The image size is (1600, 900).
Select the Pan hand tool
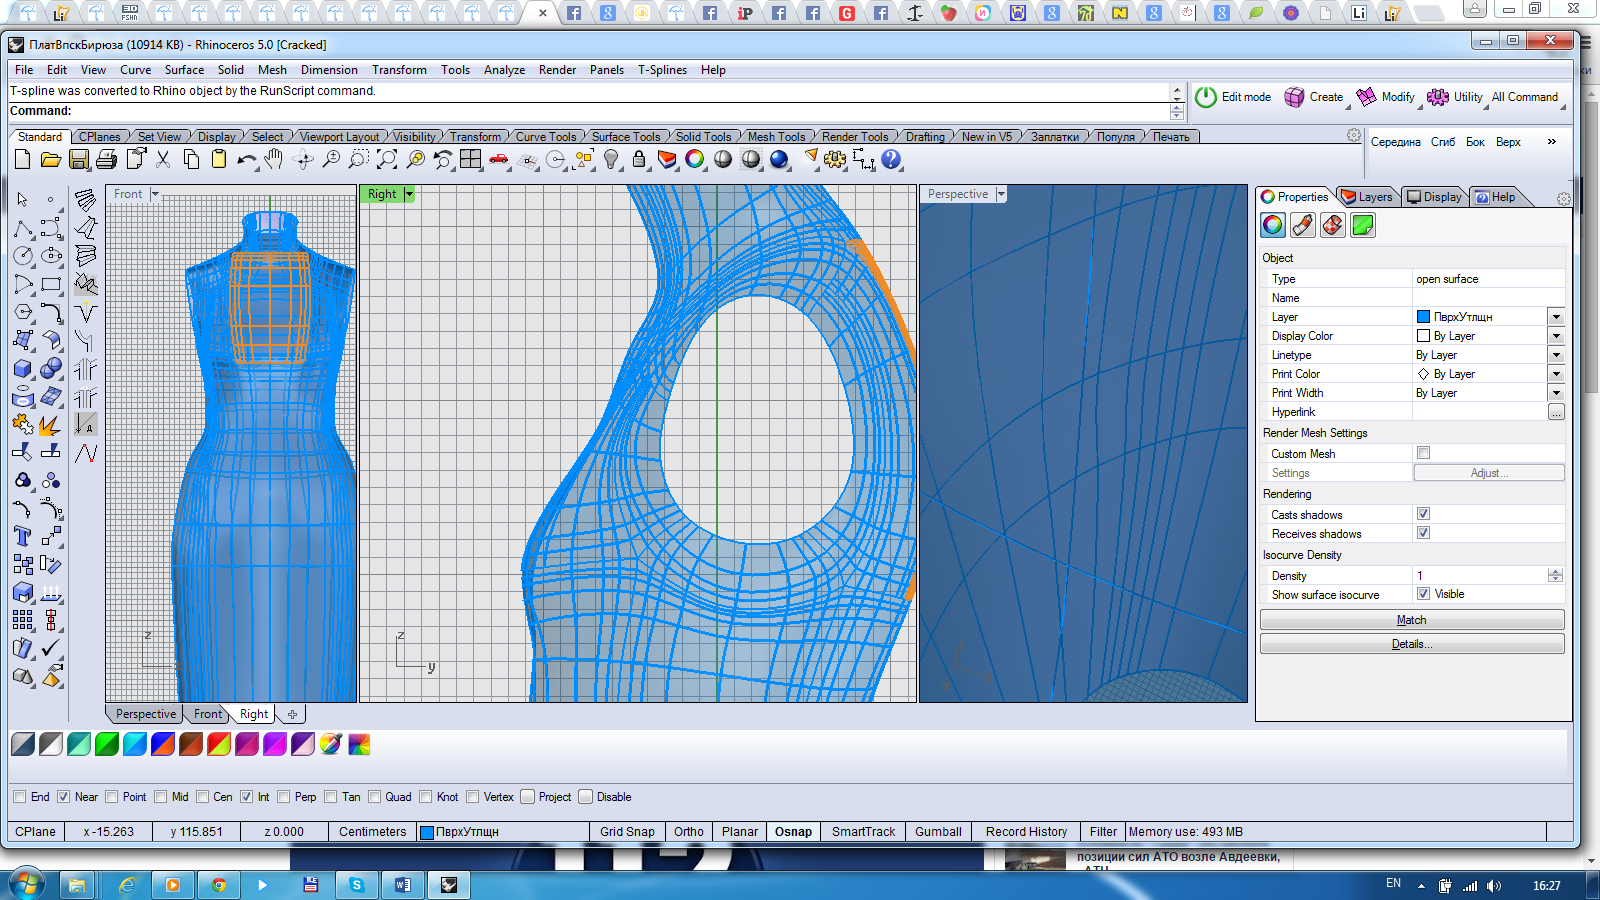coord(274,160)
